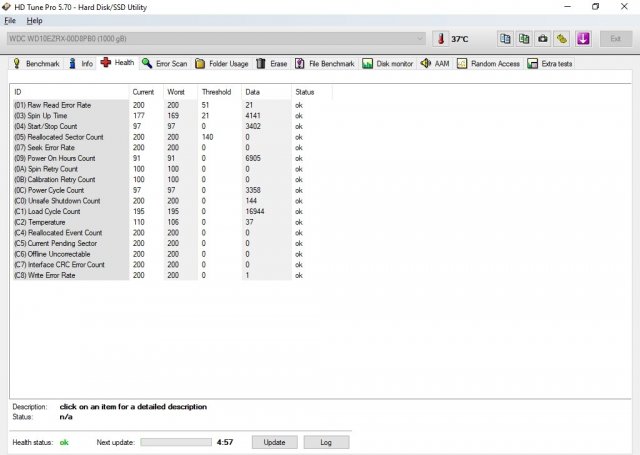Screen dimensions: 640x455
Task: Switch to the AAM tab
Action: pyautogui.click(x=435, y=63)
